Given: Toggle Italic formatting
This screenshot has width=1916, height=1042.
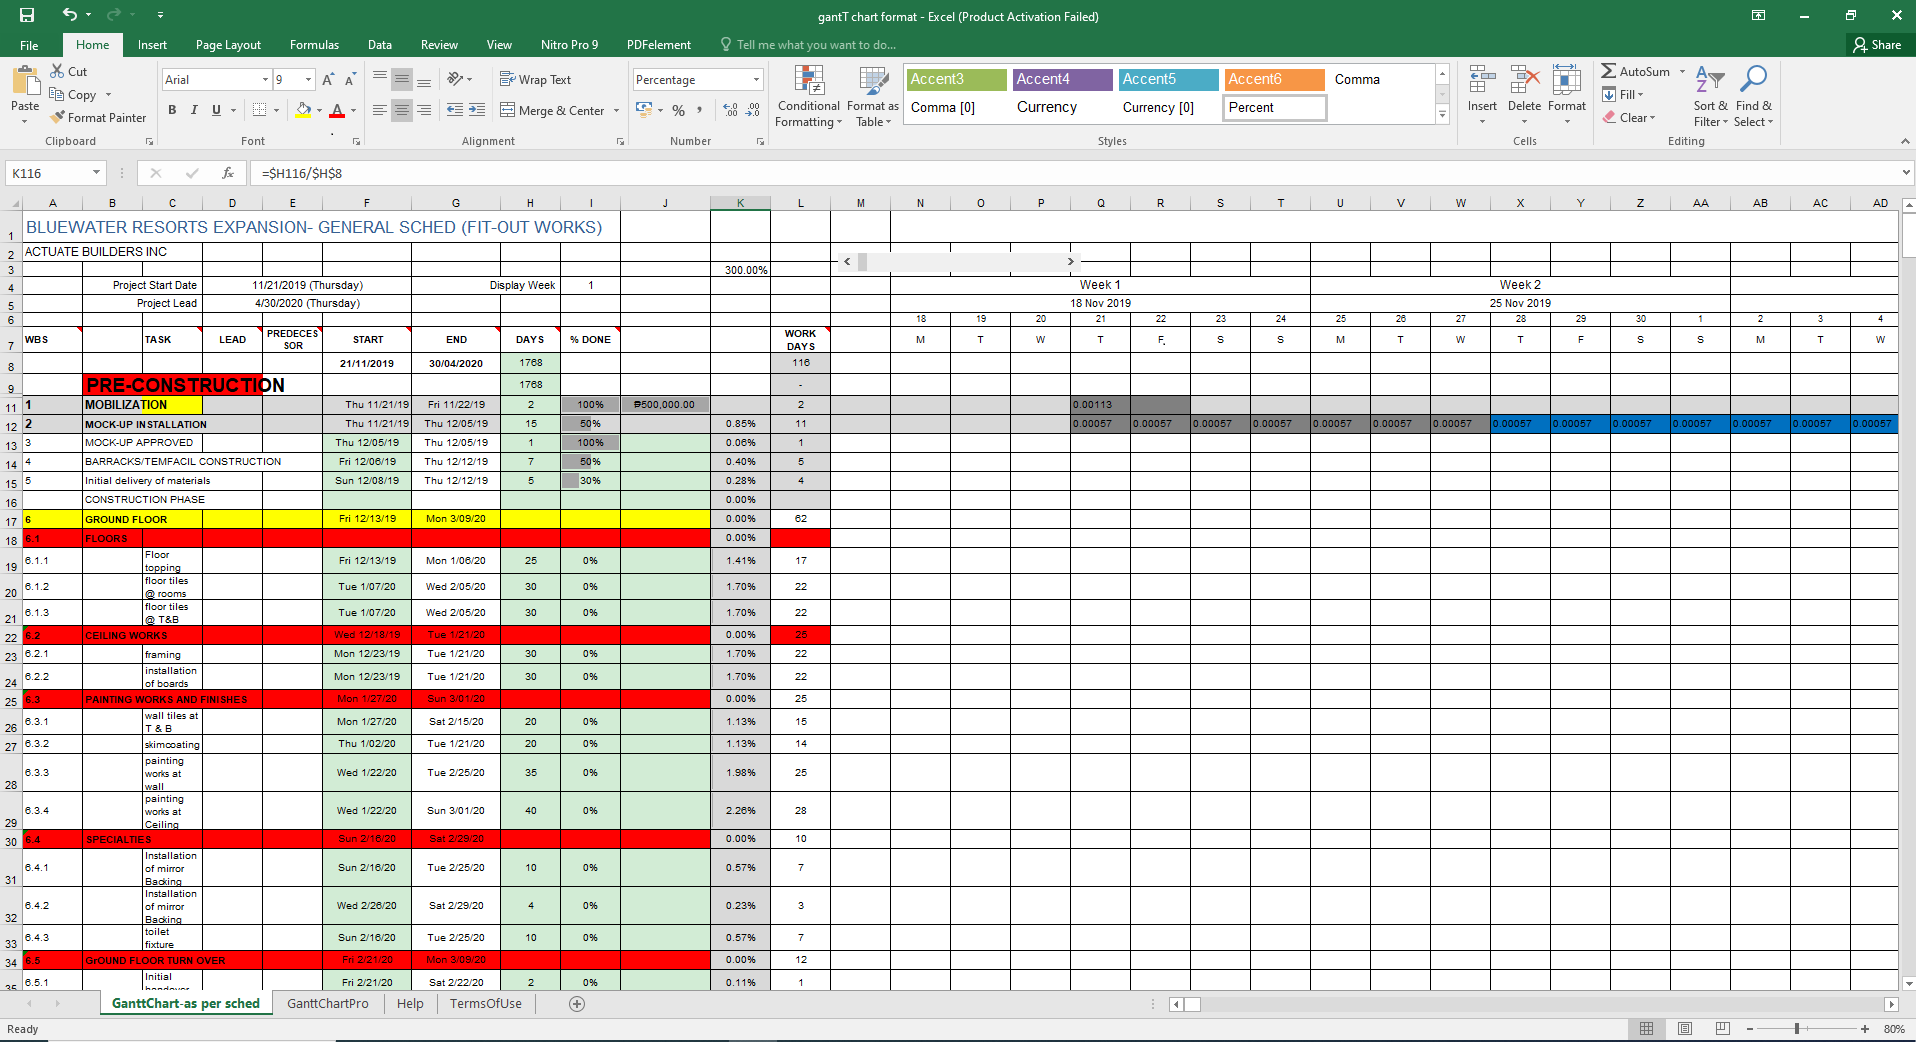Looking at the screenshot, I should pos(194,110).
